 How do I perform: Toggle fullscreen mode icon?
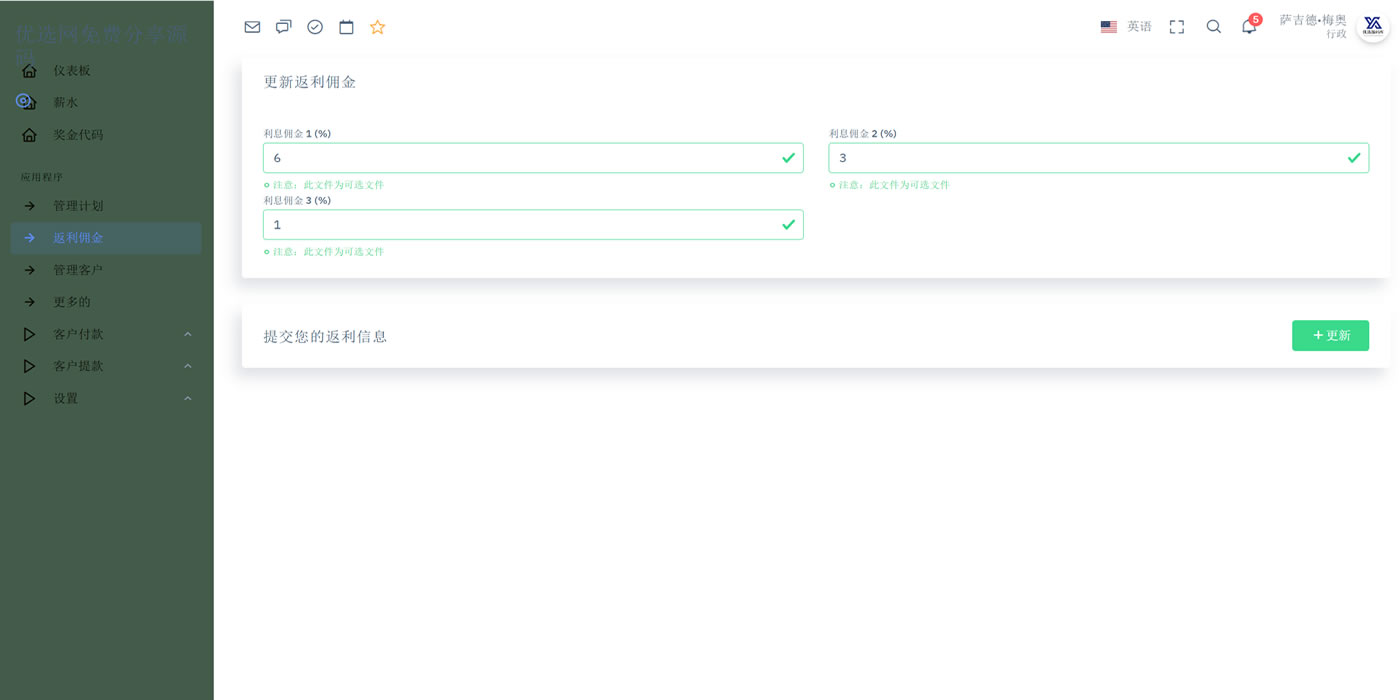coord(1177,27)
